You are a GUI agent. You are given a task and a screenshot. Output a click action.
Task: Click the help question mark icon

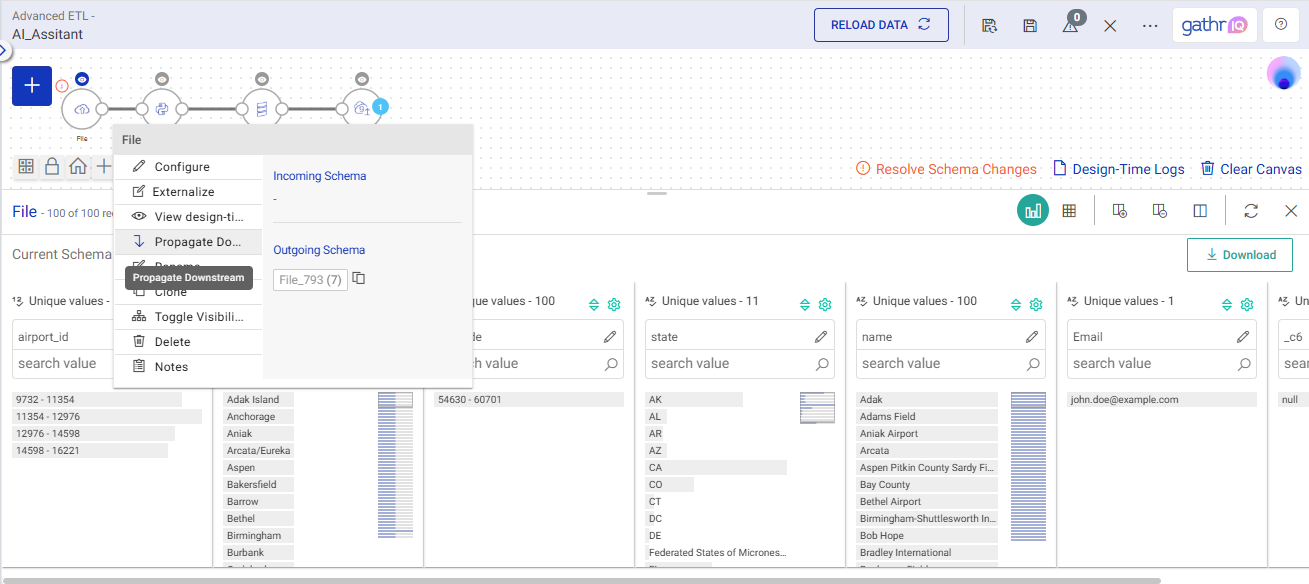click(1280, 25)
